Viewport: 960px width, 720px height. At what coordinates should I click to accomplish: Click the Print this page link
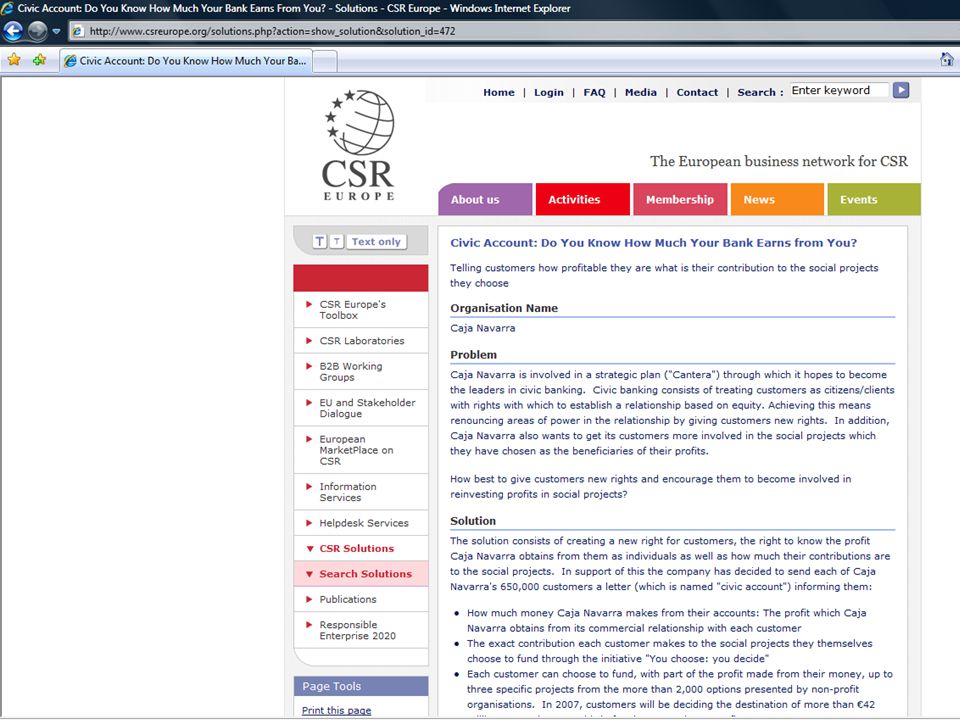[x=336, y=710]
